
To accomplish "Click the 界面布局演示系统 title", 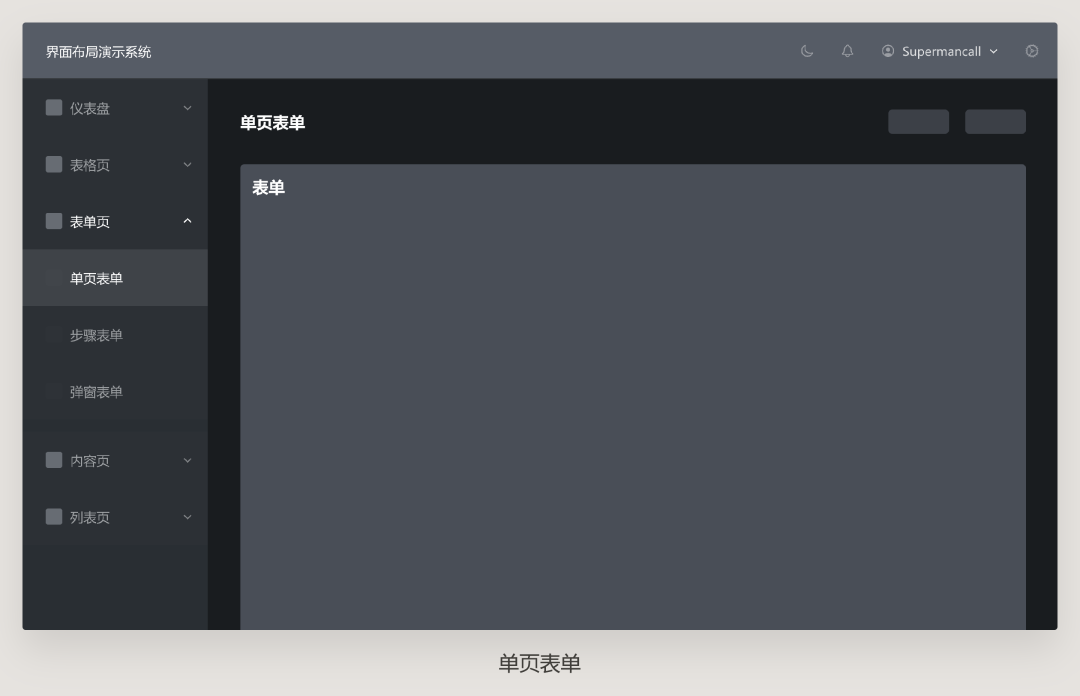I will click(x=98, y=52).
